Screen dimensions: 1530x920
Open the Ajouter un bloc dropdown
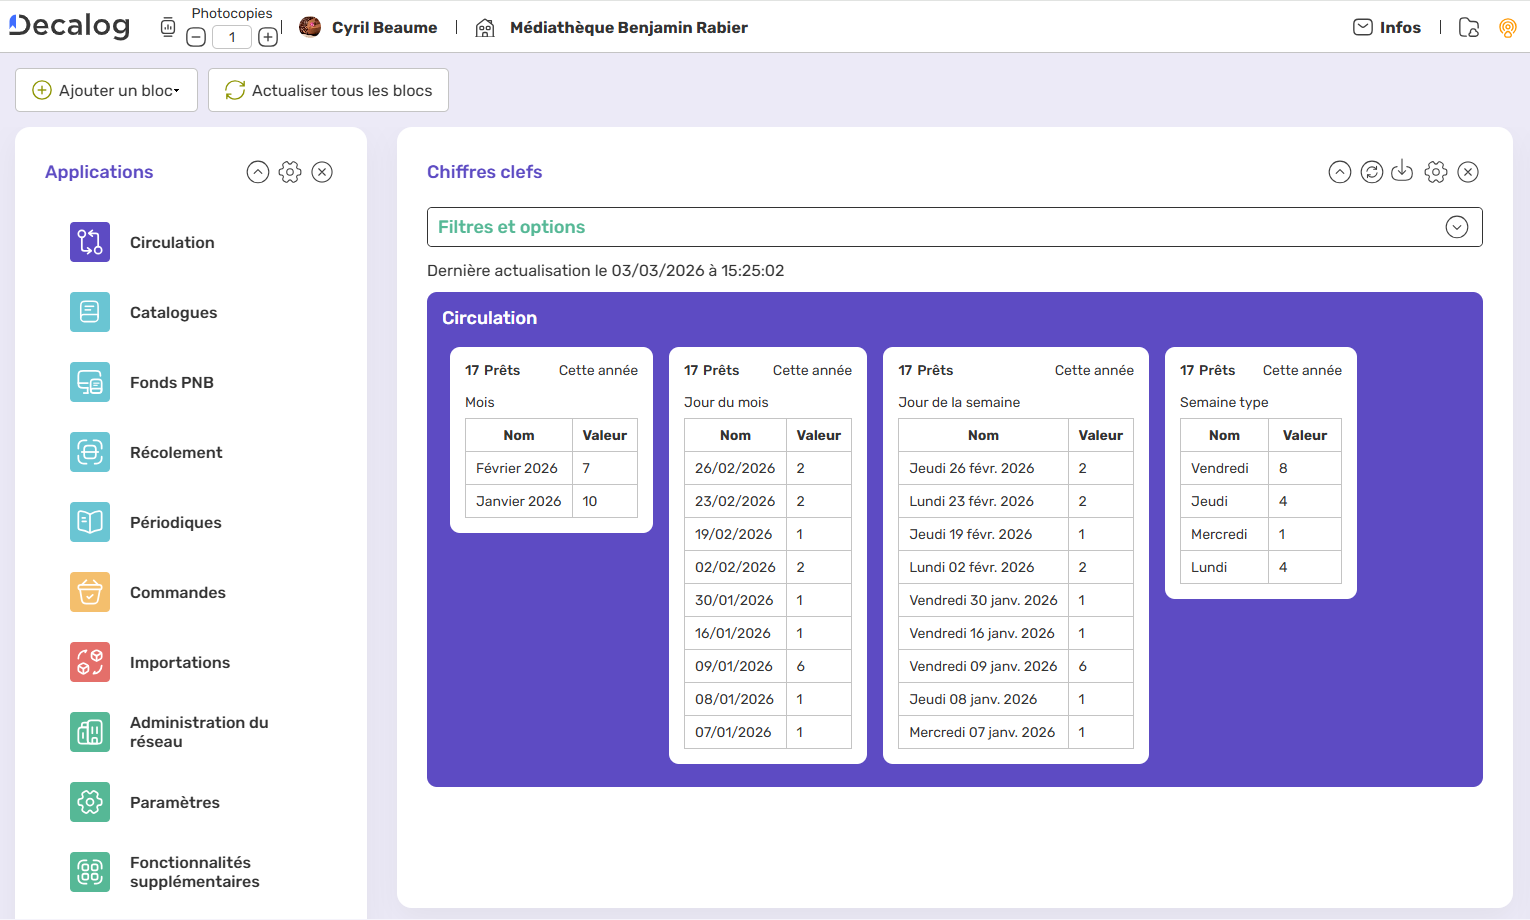[x=106, y=89]
